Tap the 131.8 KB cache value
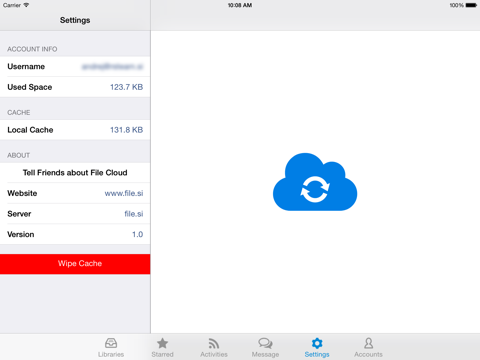The width and height of the screenshot is (480, 360). tap(126, 130)
